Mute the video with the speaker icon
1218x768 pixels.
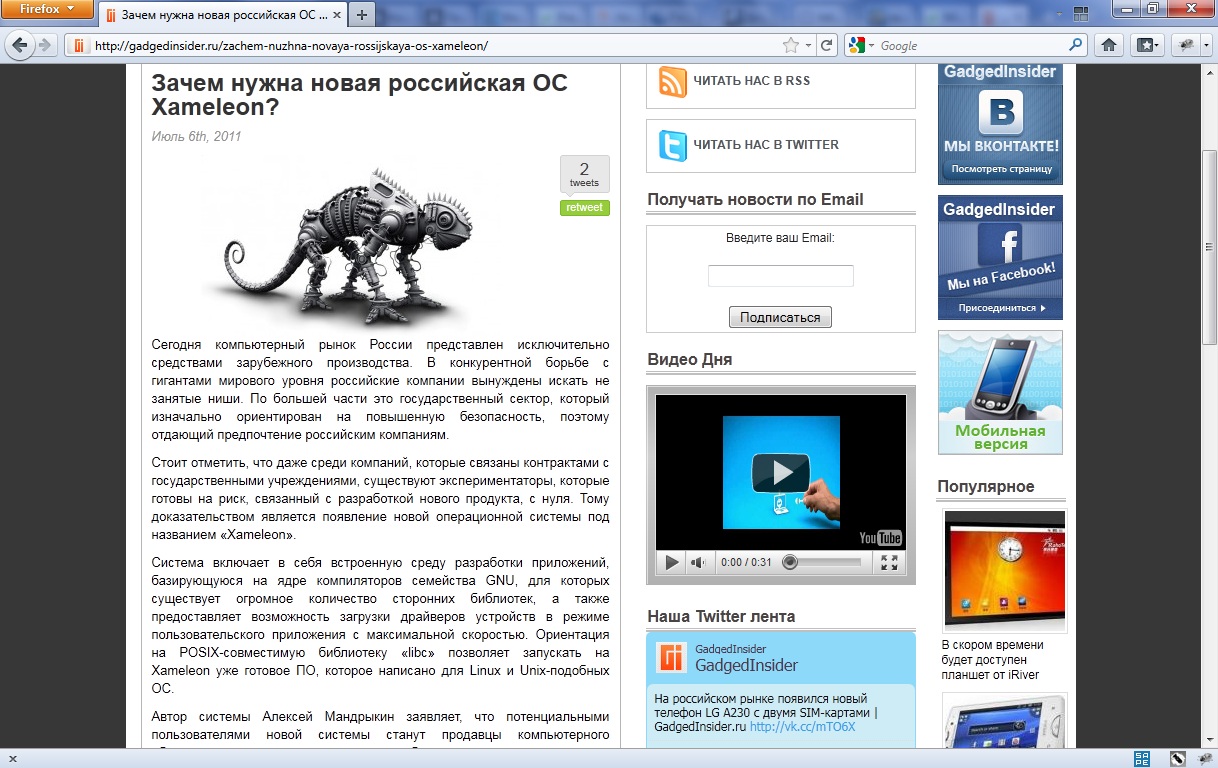(698, 563)
